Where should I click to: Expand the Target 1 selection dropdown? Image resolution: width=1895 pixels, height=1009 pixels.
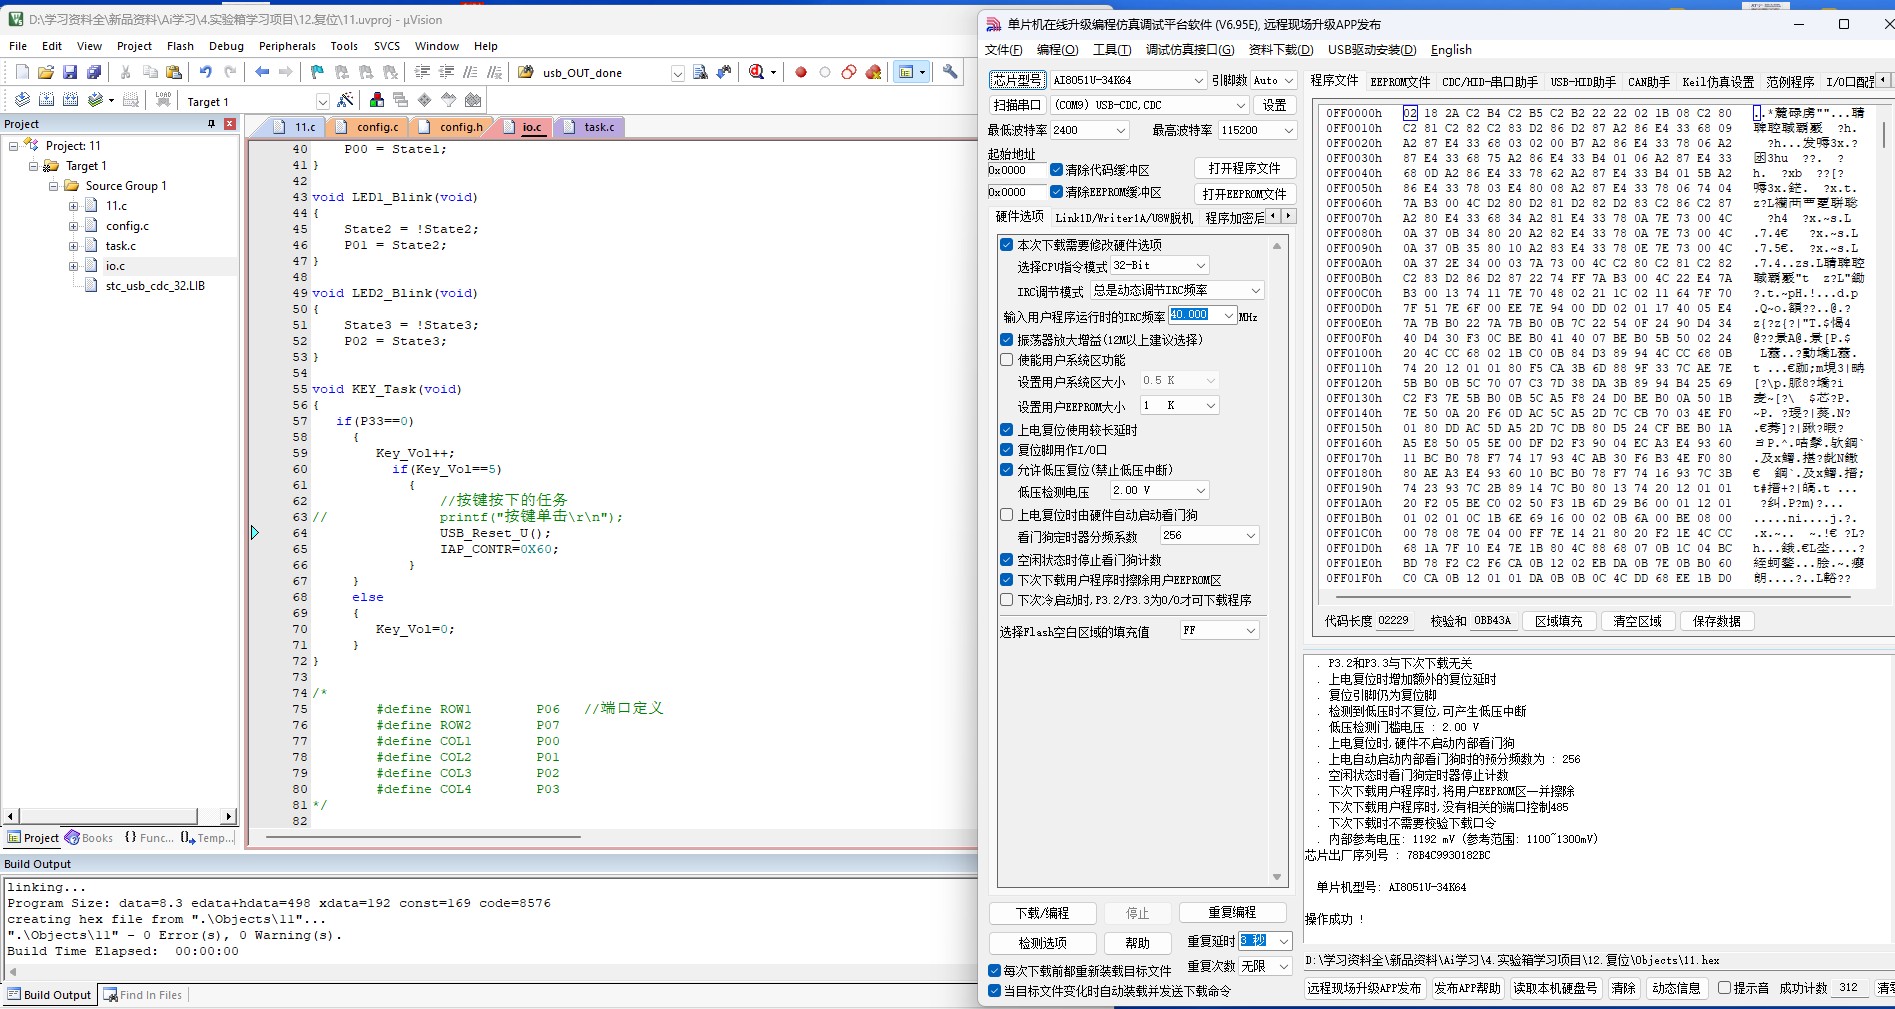click(322, 102)
